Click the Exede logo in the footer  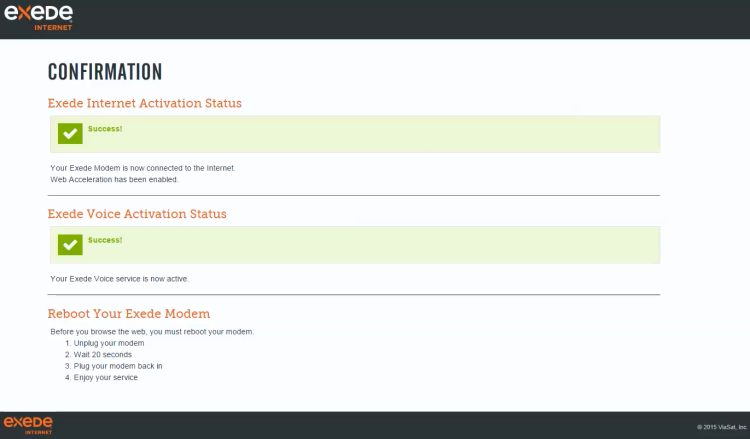pos(28,425)
